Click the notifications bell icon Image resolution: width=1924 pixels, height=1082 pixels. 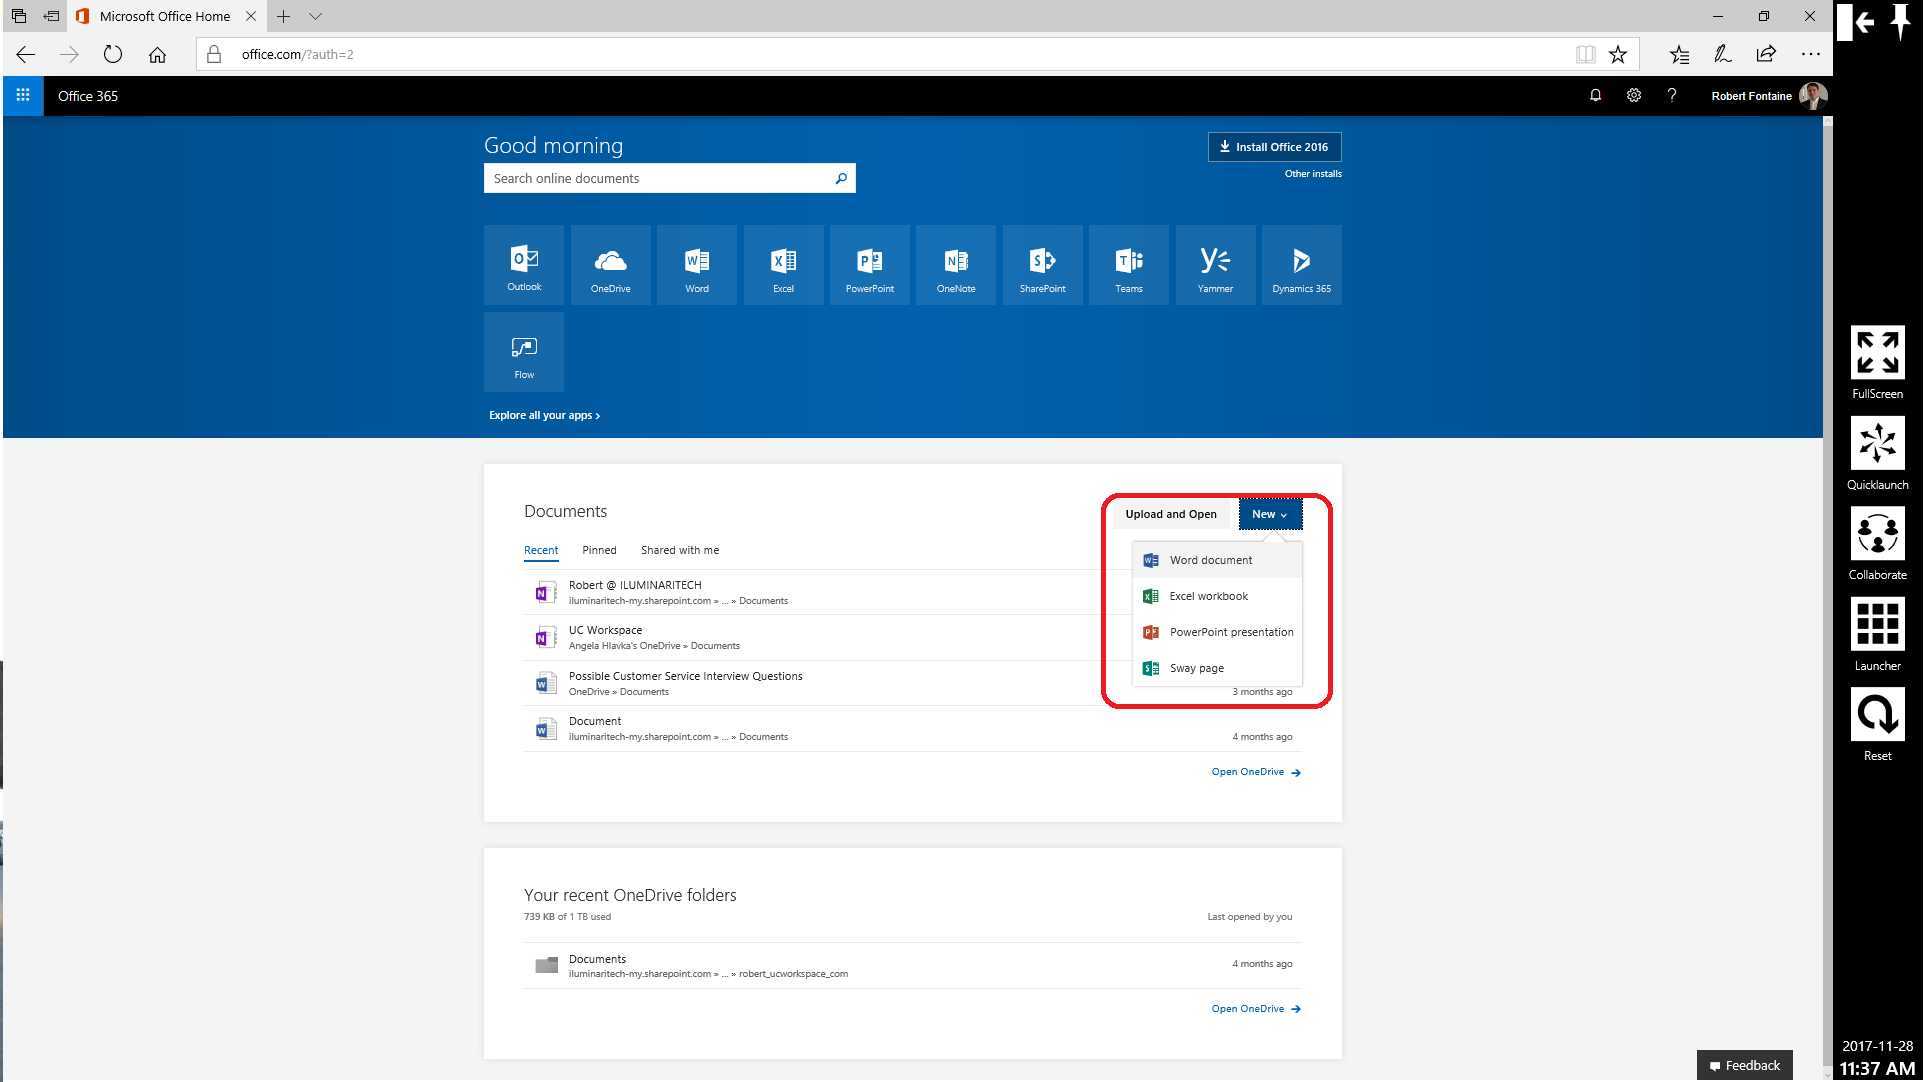[1595, 96]
